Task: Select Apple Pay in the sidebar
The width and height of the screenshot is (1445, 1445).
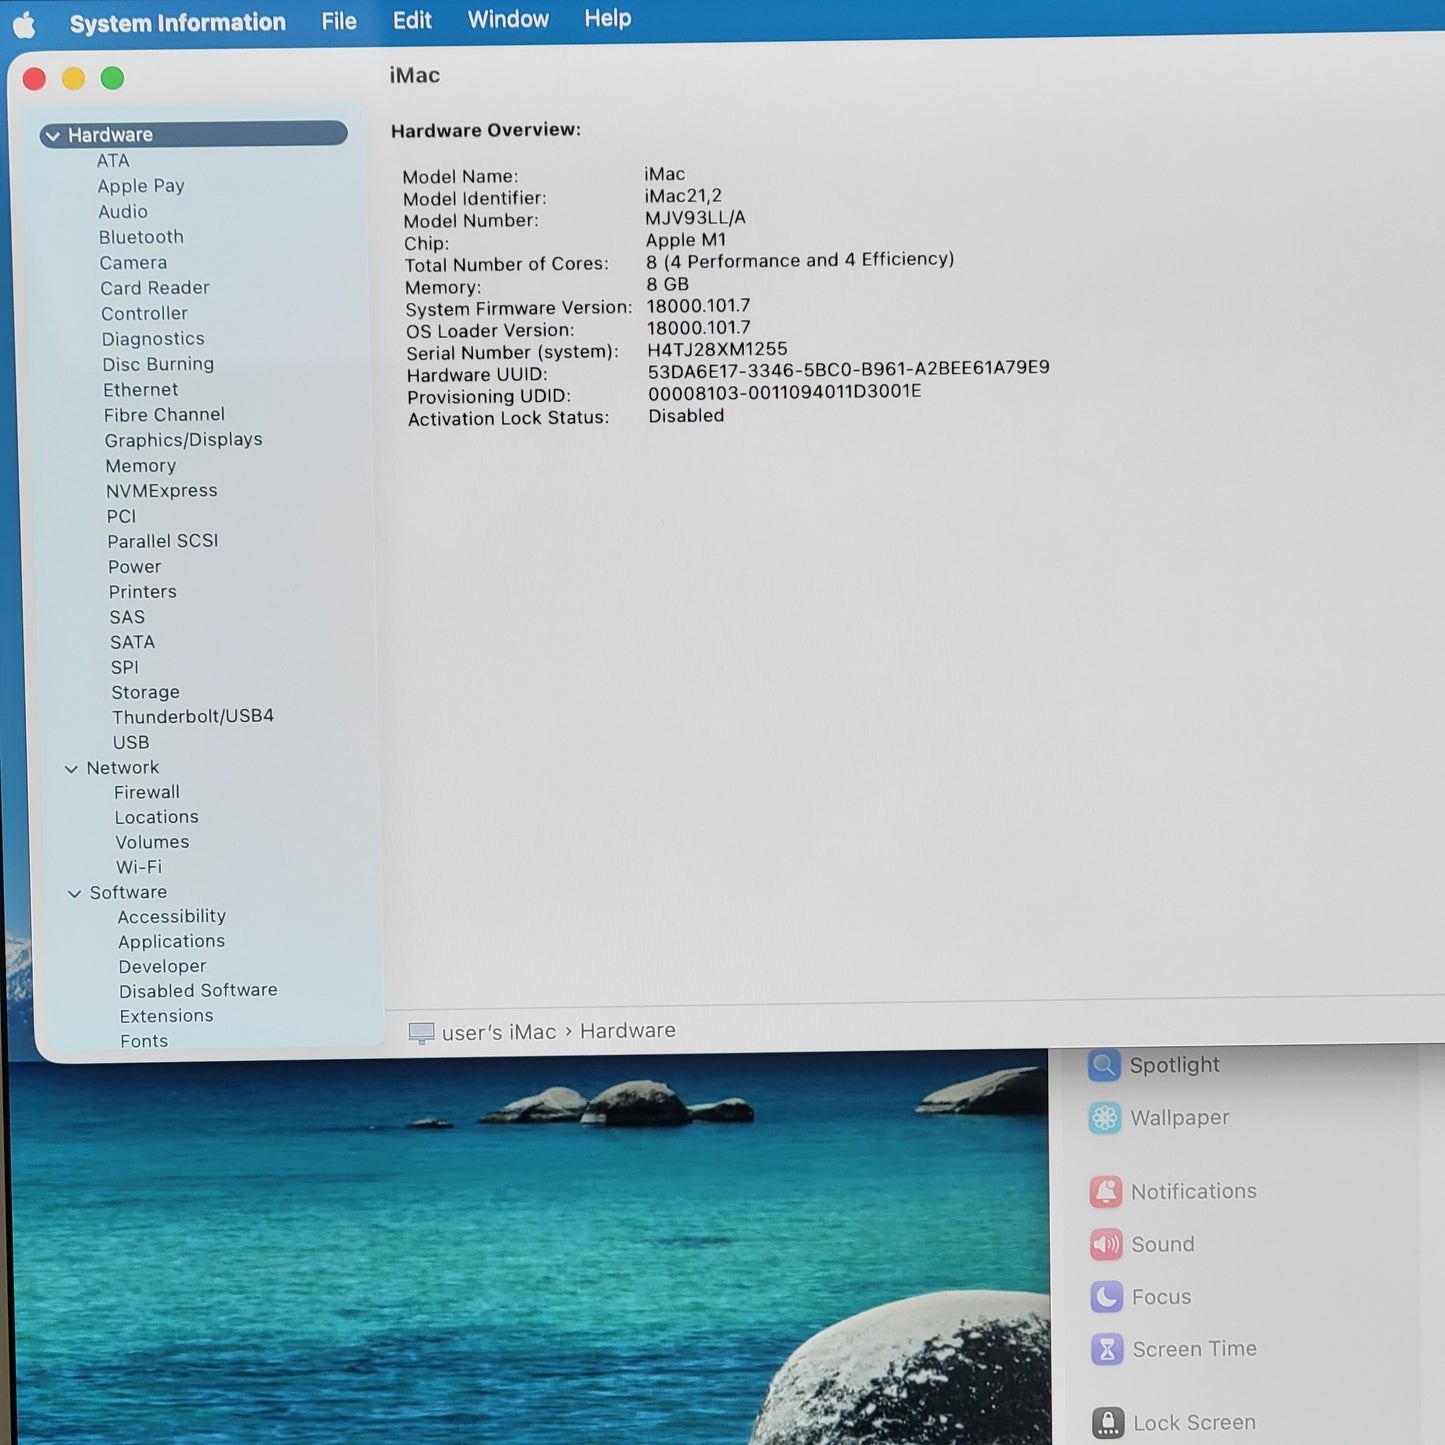Action: click(x=141, y=186)
